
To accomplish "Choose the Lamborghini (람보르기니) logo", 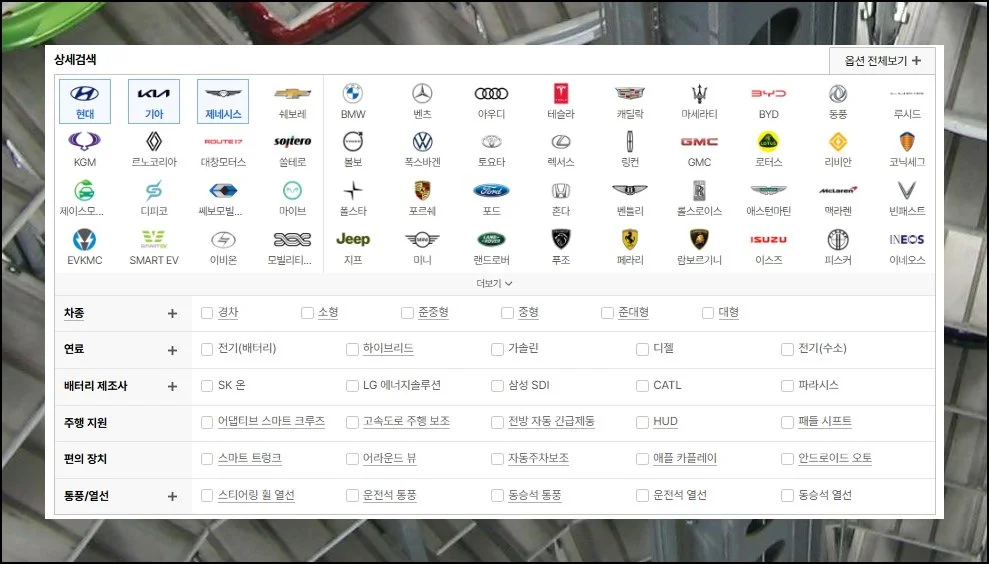I will [699, 239].
